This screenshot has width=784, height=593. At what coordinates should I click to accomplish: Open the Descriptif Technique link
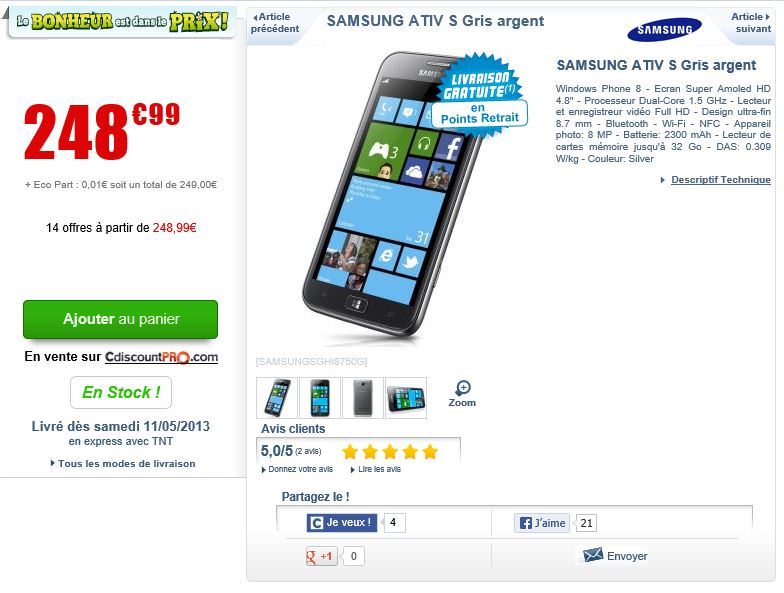pos(720,180)
